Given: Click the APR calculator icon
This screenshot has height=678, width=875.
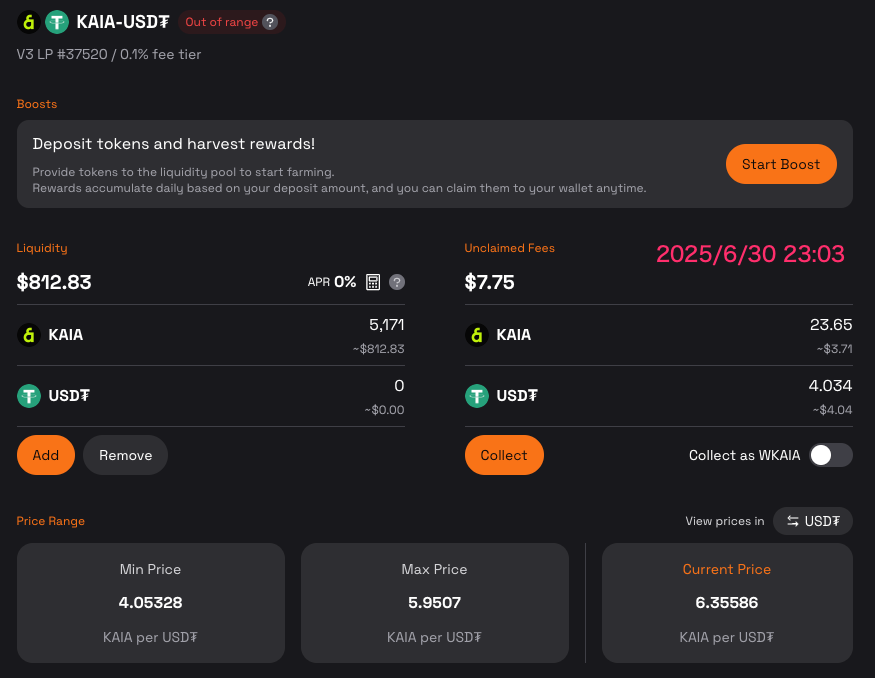Looking at the screenshot, I should [373, 282].
